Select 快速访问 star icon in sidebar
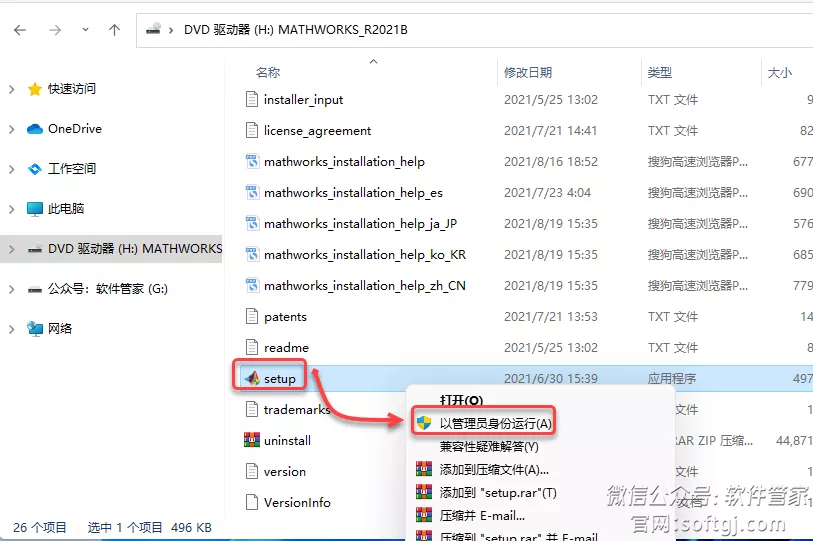The width and height of the screenshot is (813, 541). pos(35,89)
